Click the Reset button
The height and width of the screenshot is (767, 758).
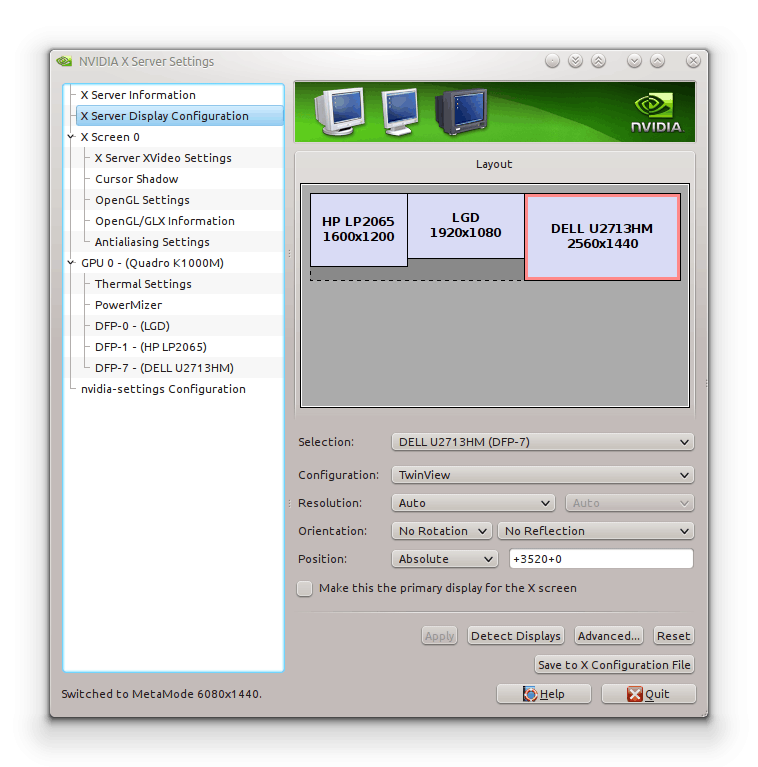click(673, 636)
